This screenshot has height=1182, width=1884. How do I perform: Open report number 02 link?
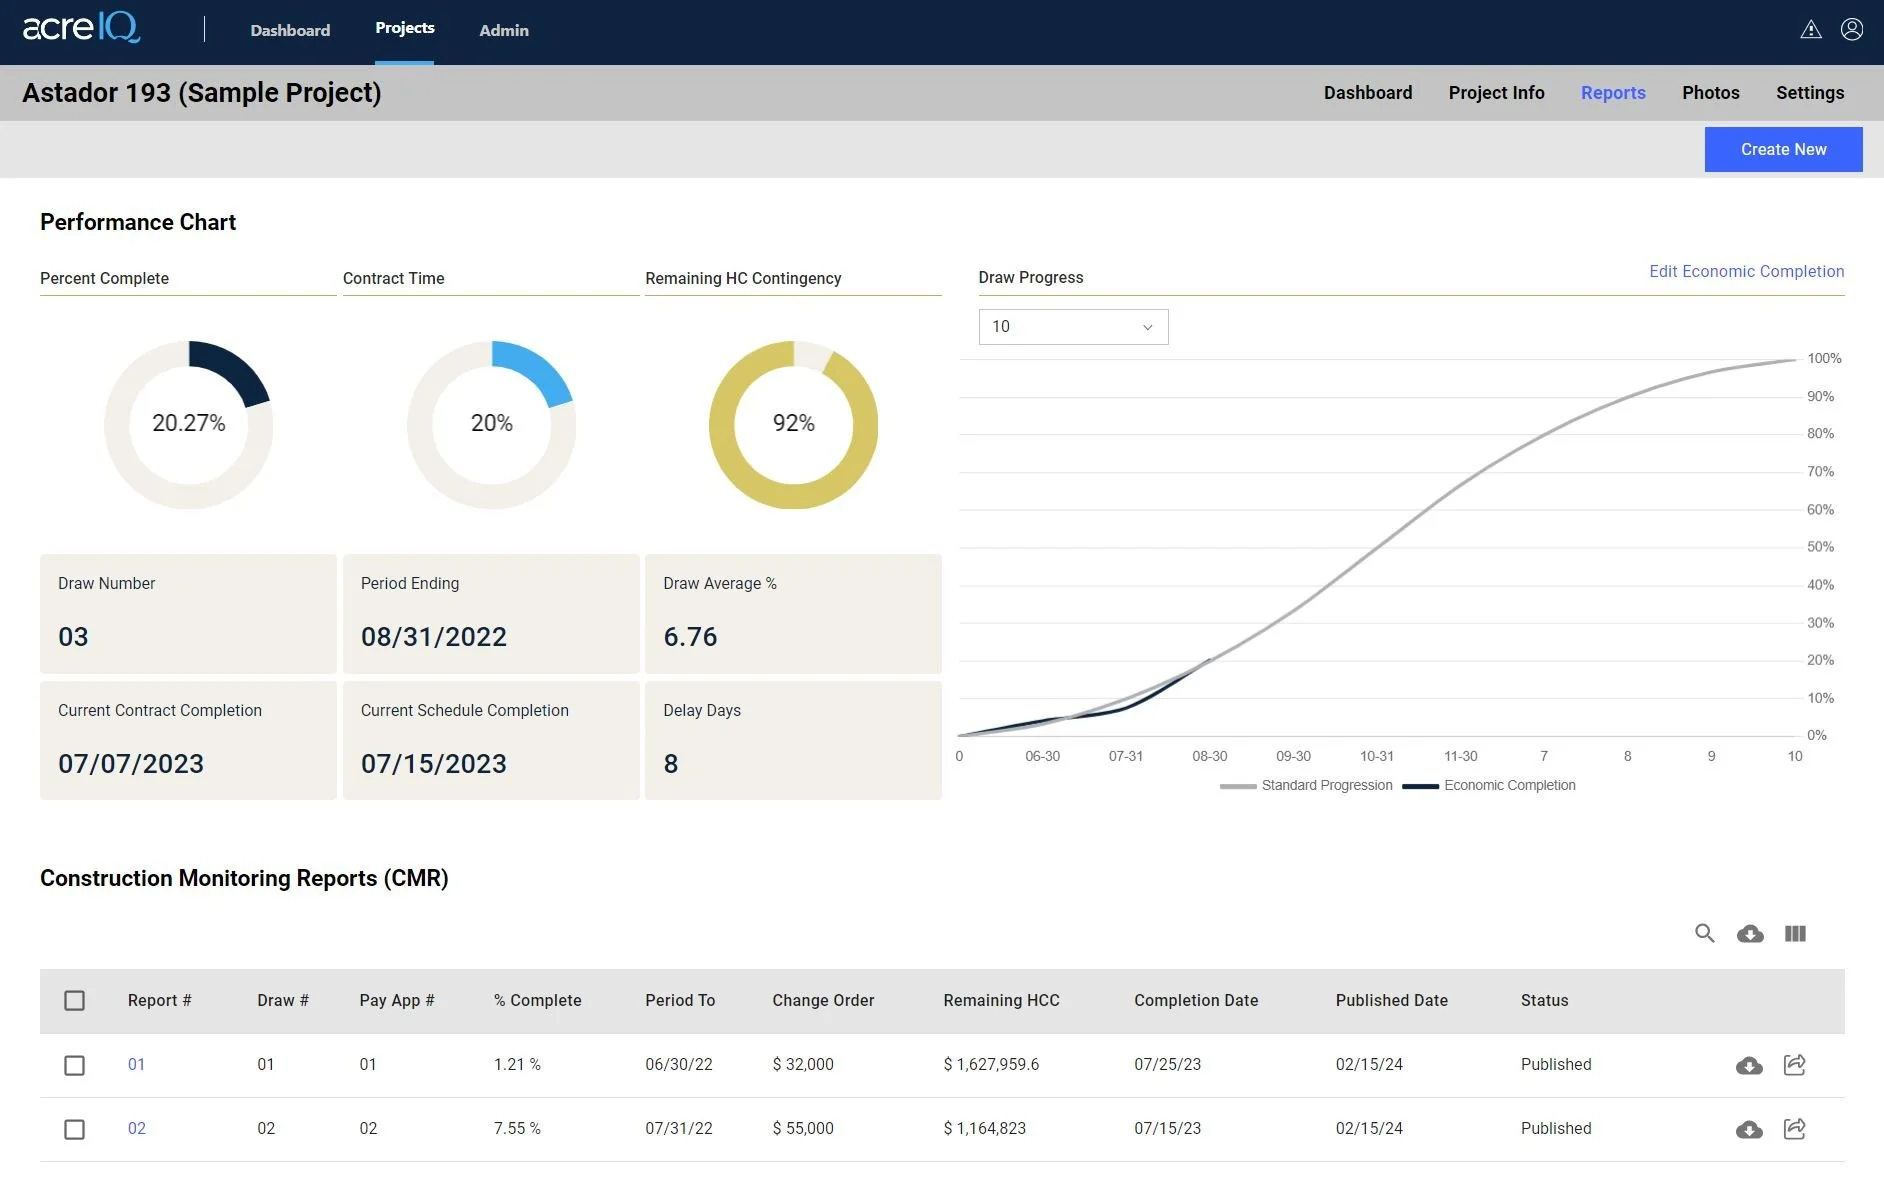(x=136, y=1129)
